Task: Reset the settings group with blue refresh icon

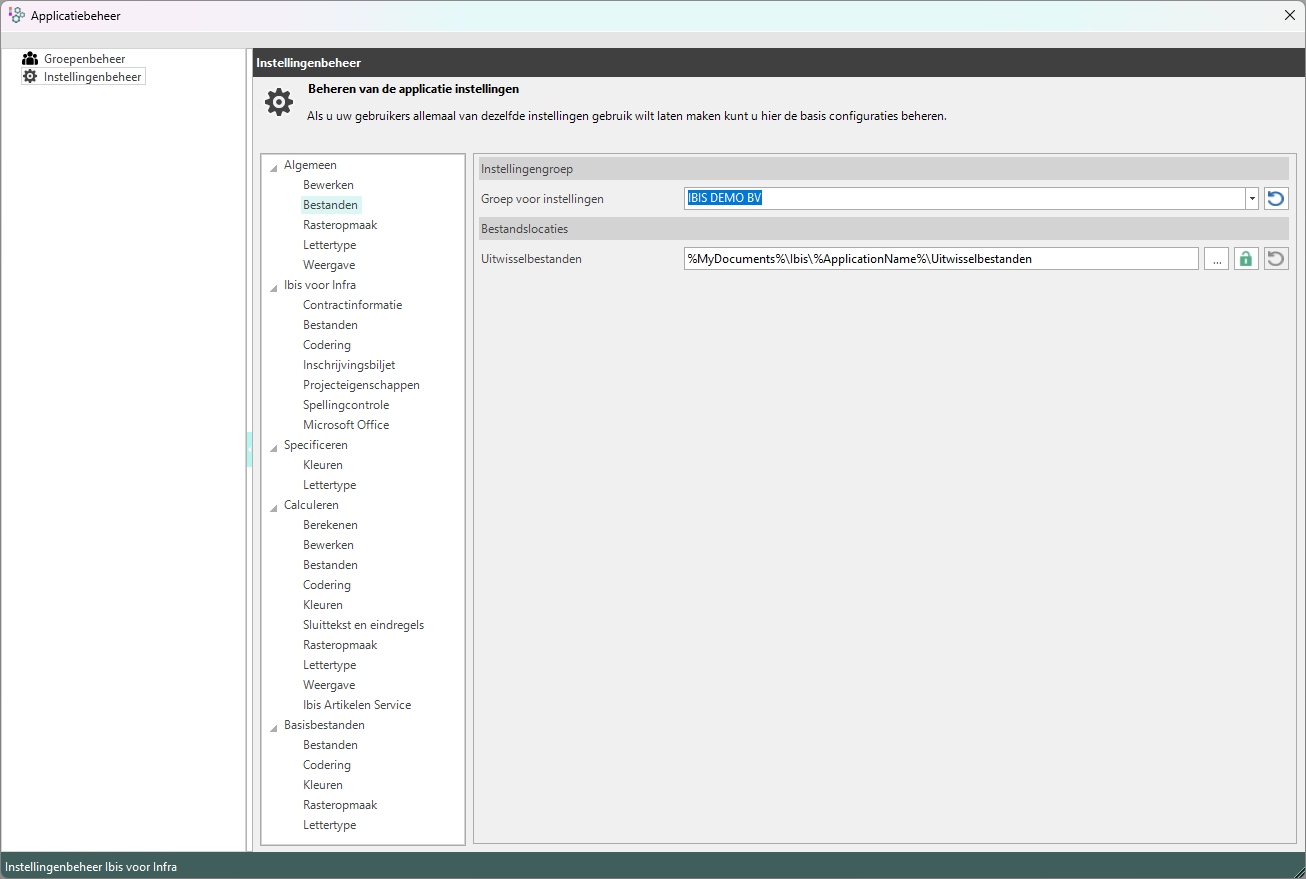Action: click(x=1275, y=199)
